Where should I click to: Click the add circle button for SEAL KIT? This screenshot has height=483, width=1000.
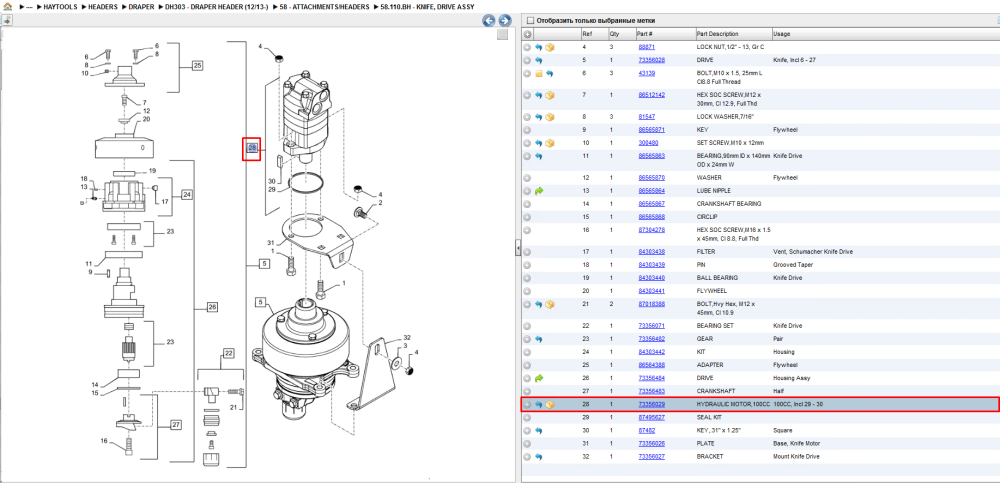(x=527, y=418)
